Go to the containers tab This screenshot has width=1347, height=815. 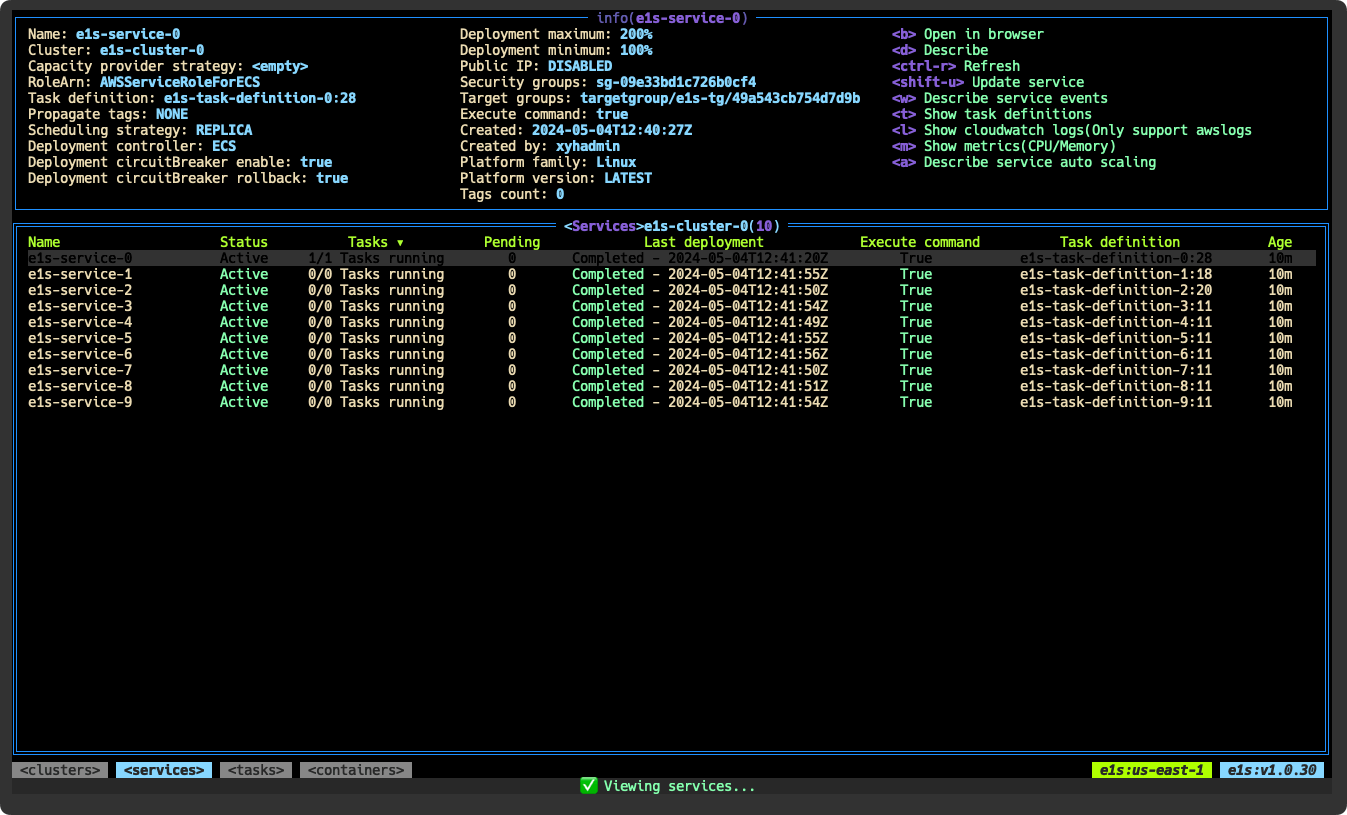click(x=356, y=770)
